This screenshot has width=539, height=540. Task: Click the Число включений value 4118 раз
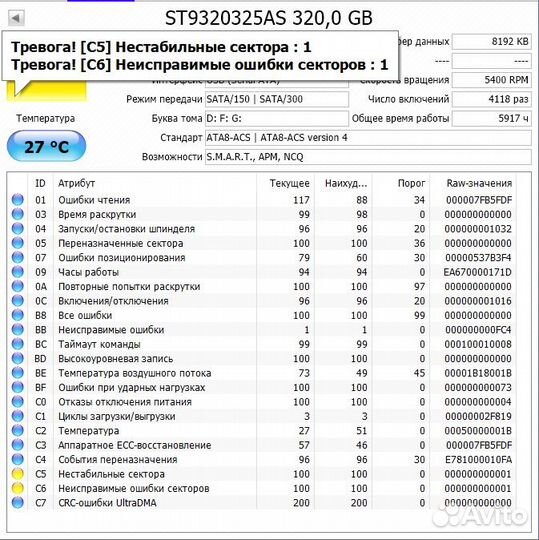coord(491,99)
